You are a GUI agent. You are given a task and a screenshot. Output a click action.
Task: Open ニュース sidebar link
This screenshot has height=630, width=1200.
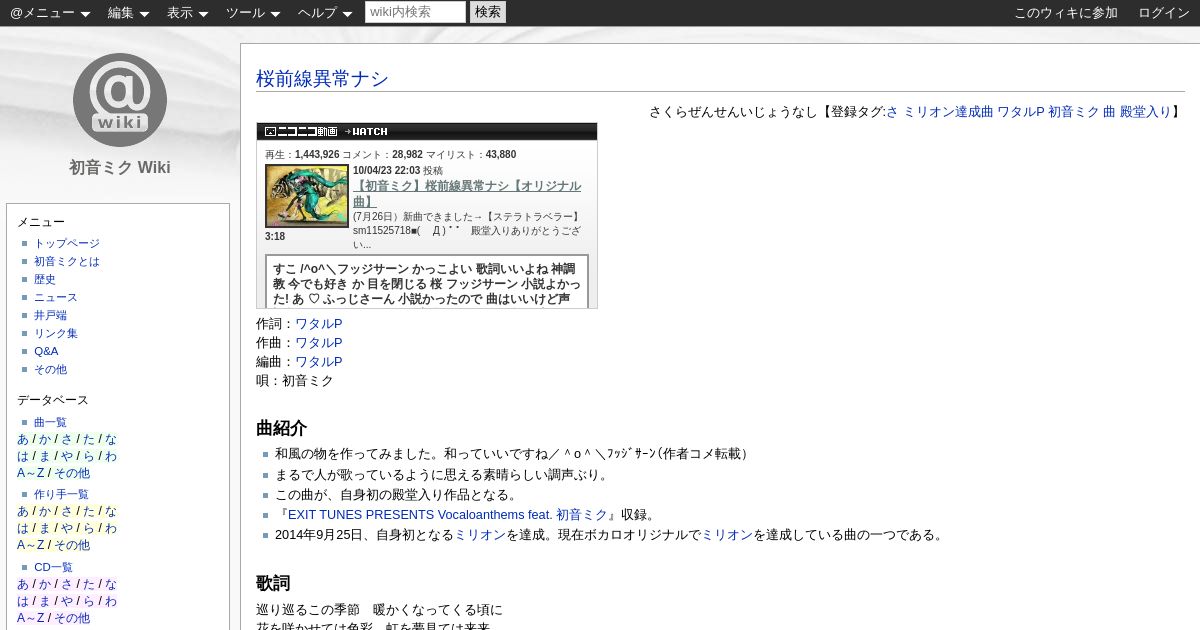[56, 297]
